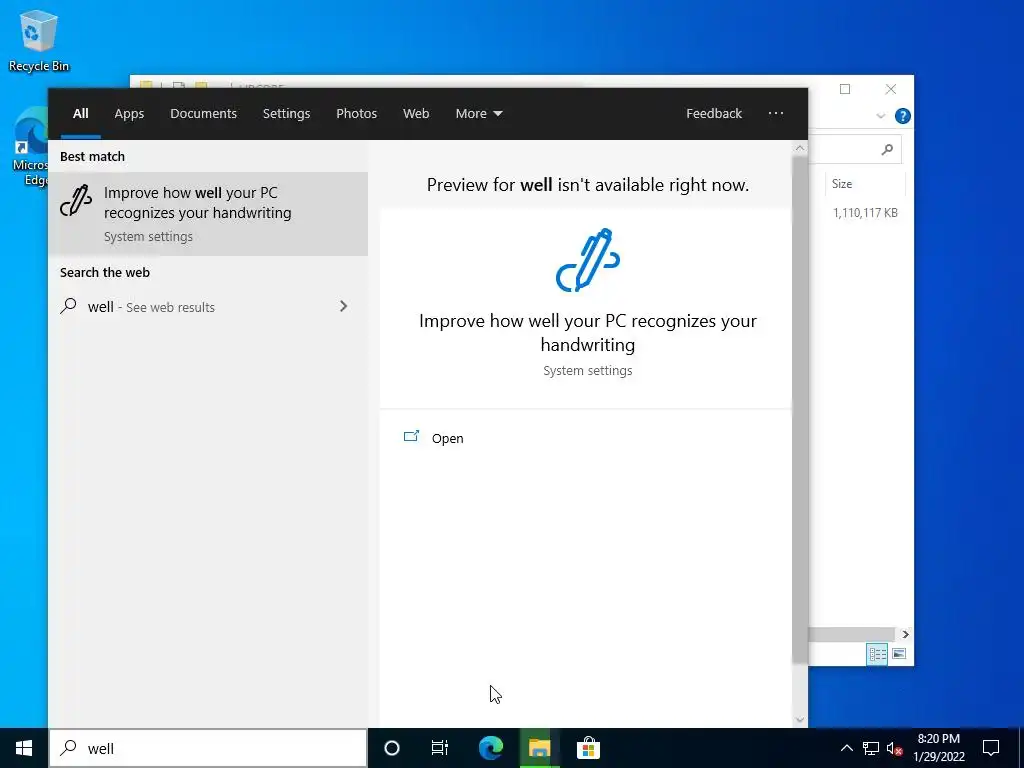This screenshot has width=1024, height=768.
Task: Expand web result chevron arrow for well
Action: tap(344, 306)
